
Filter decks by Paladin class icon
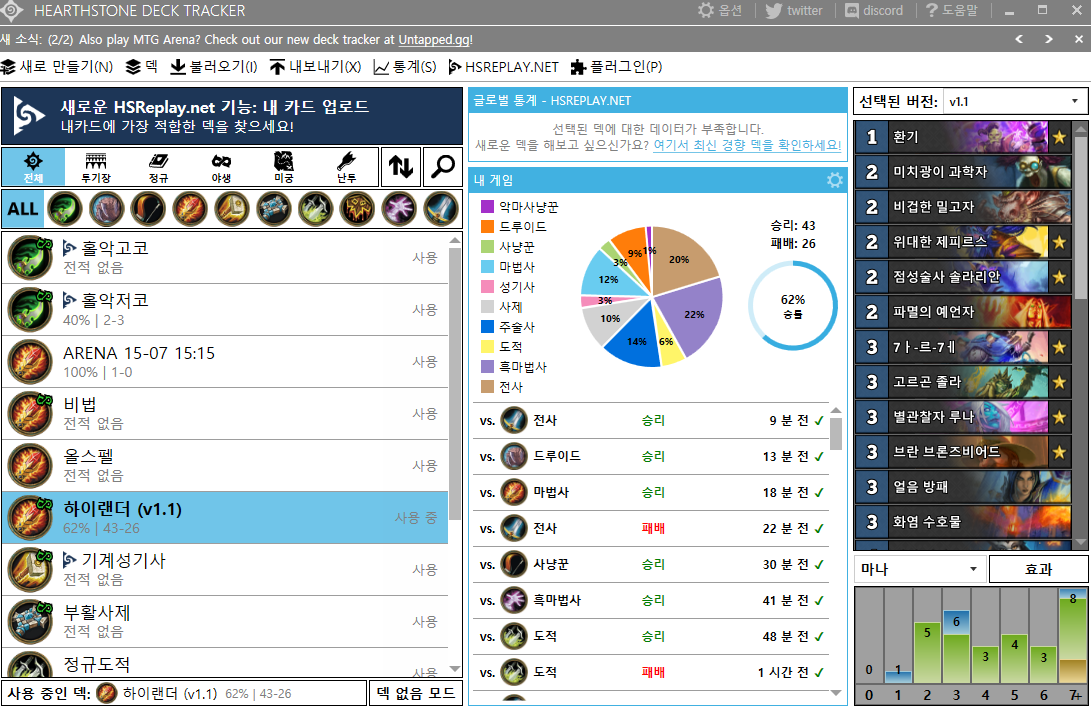coord(232,209)
